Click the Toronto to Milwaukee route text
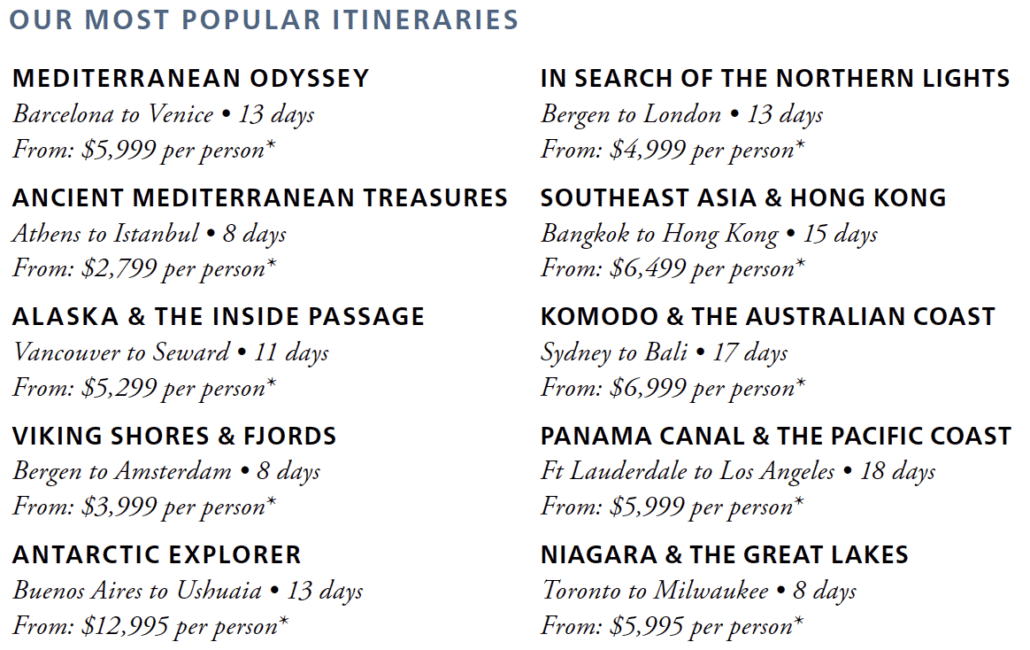1030x650 pixels. coord(655,591)
